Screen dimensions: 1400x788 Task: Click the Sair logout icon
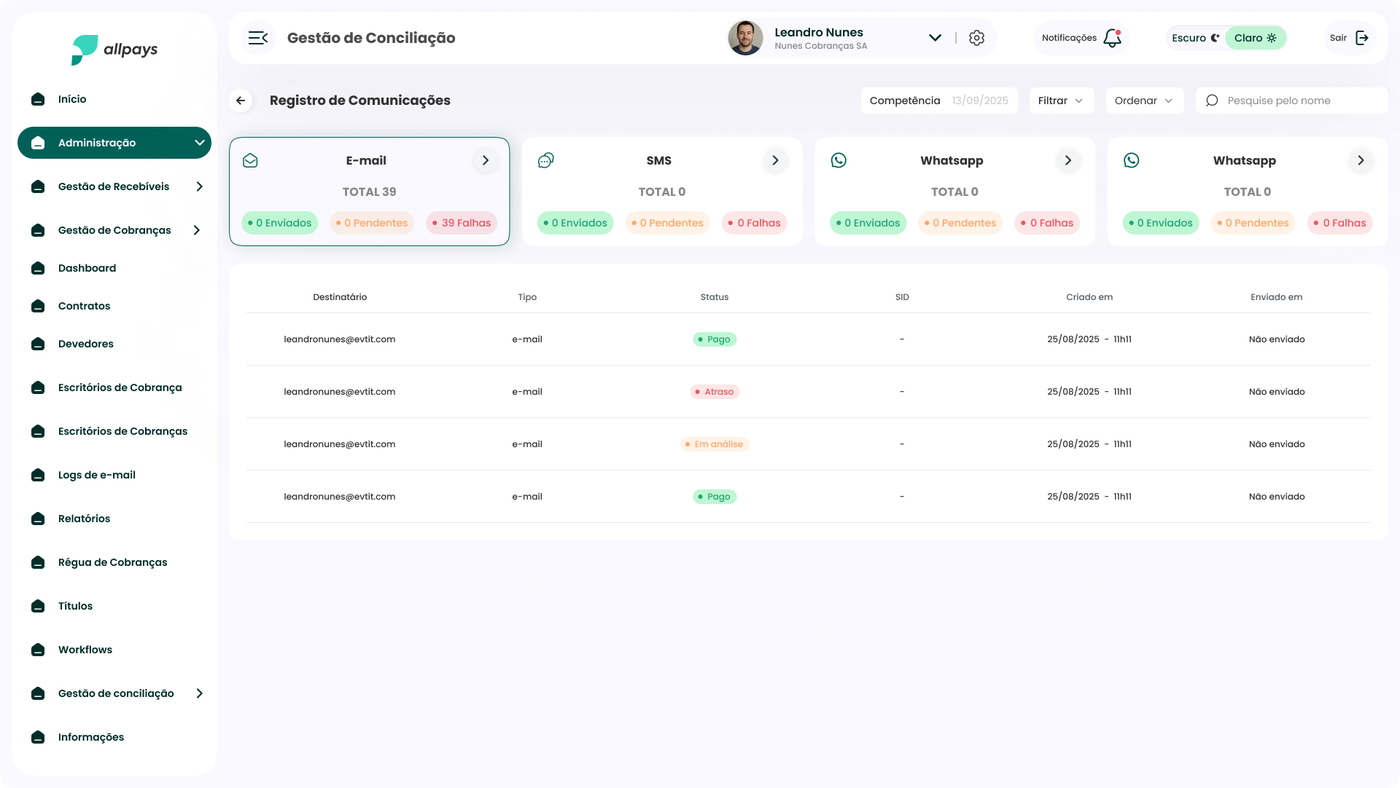pyautogui.click(x=1362, y=38)
